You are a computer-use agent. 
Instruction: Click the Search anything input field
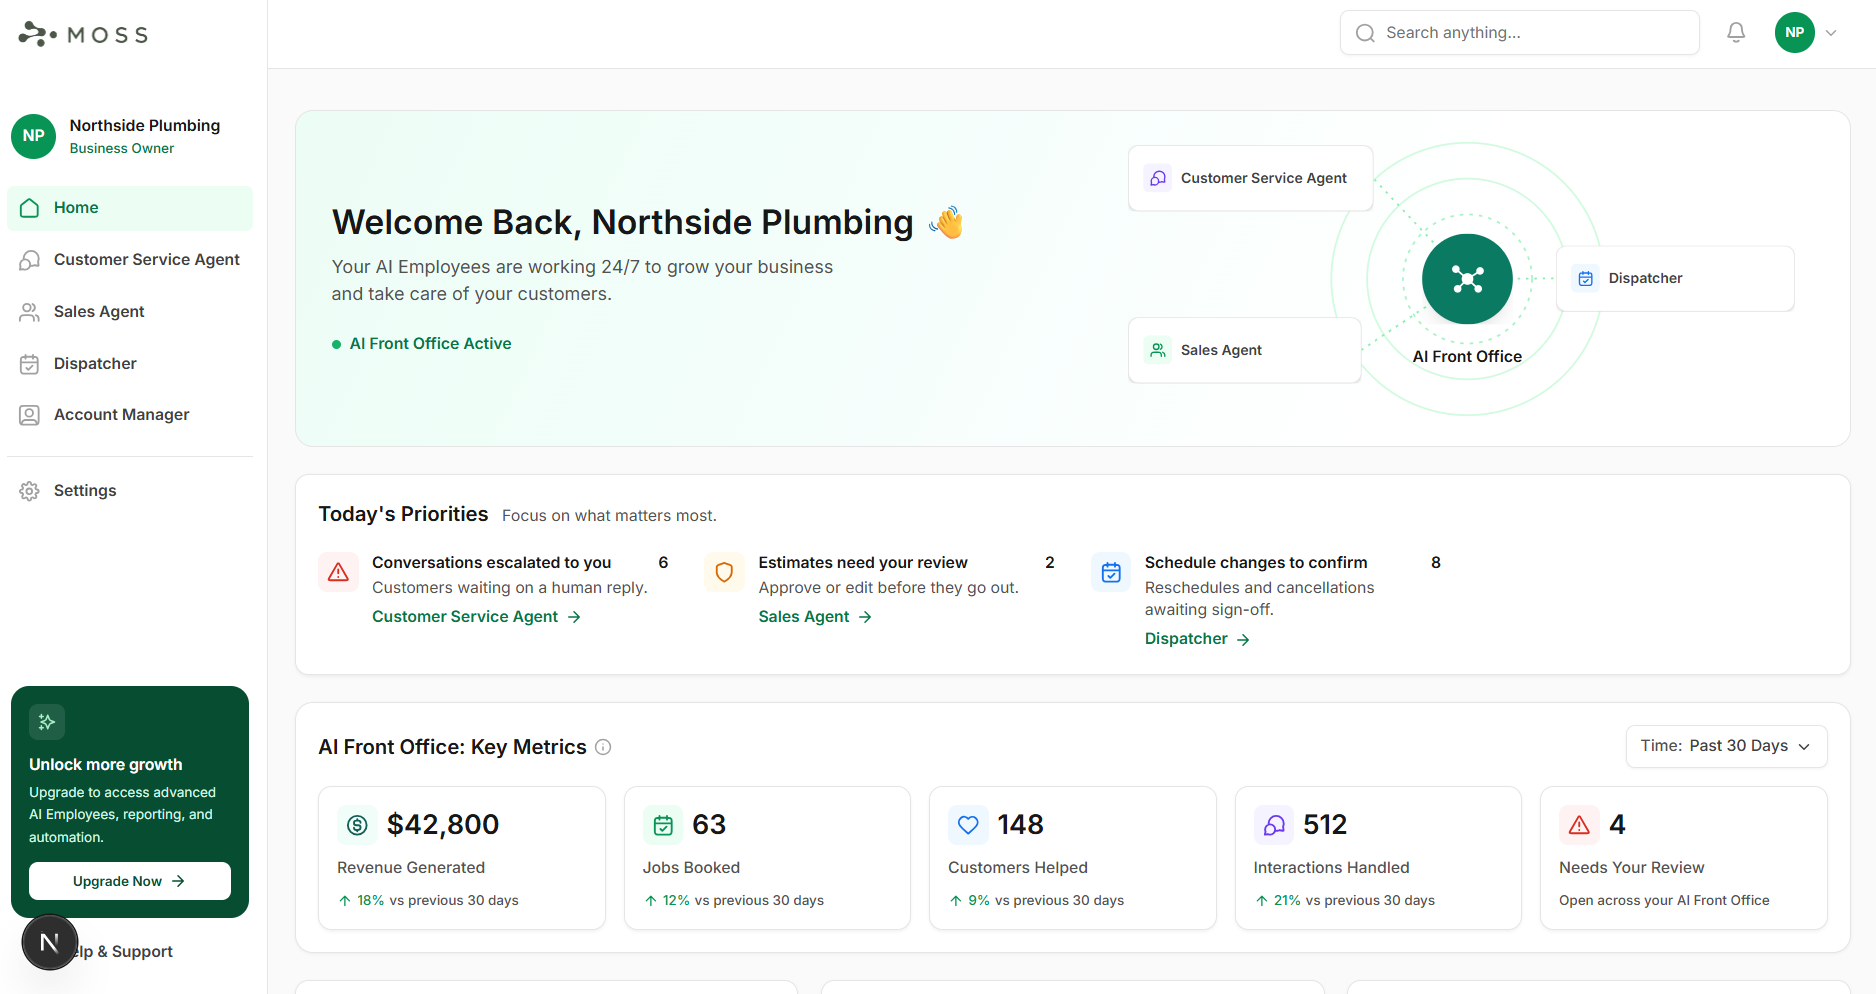[1519, 33]
